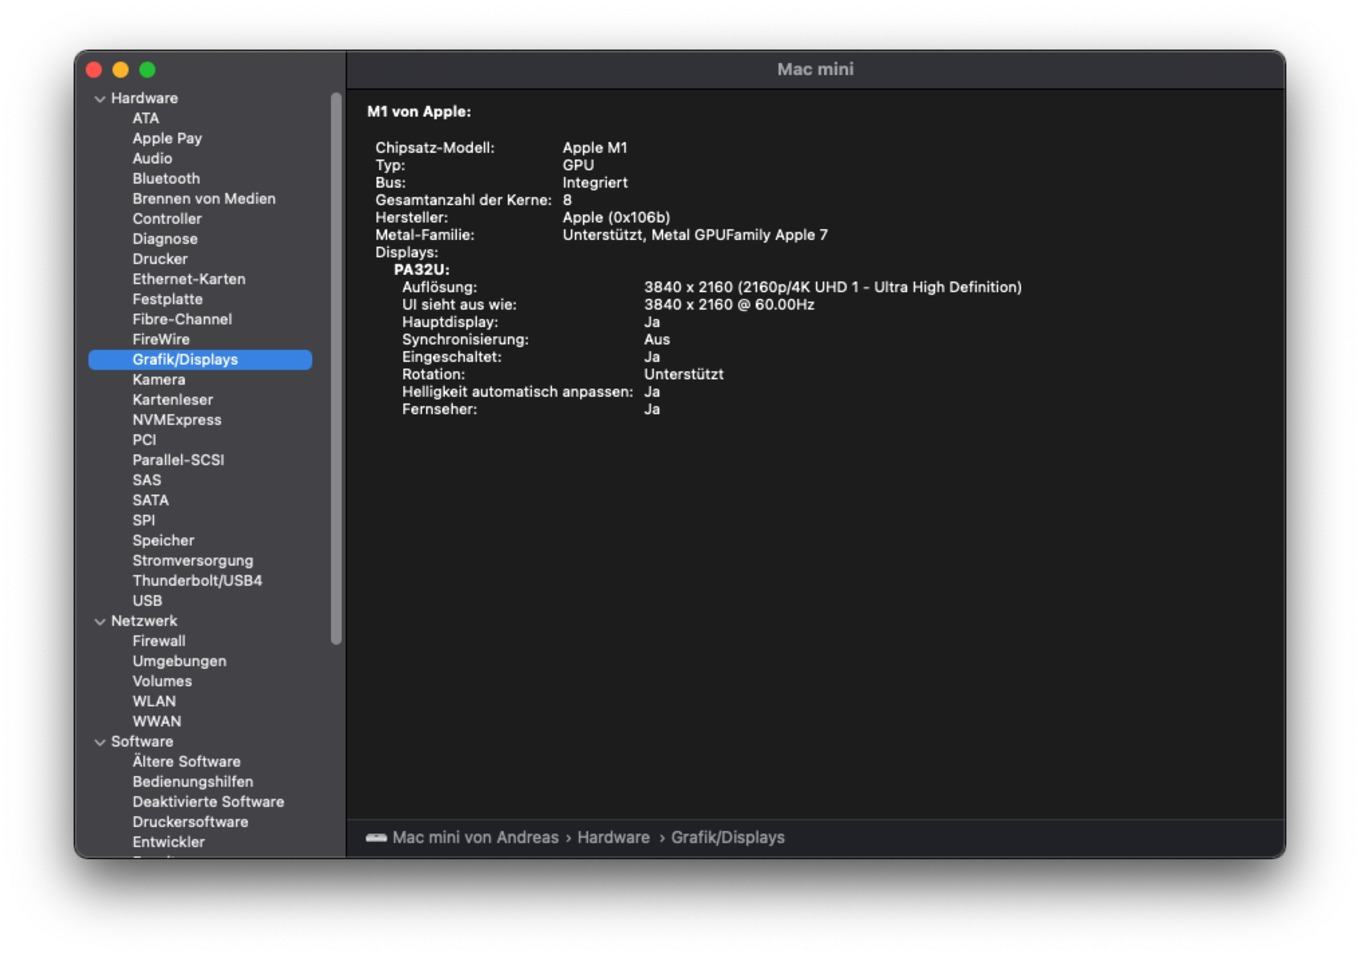The width and height of the screenshot is (1360, 957).
Task: Open the Bedienungshilfen entry
Action: pos(193,781)
